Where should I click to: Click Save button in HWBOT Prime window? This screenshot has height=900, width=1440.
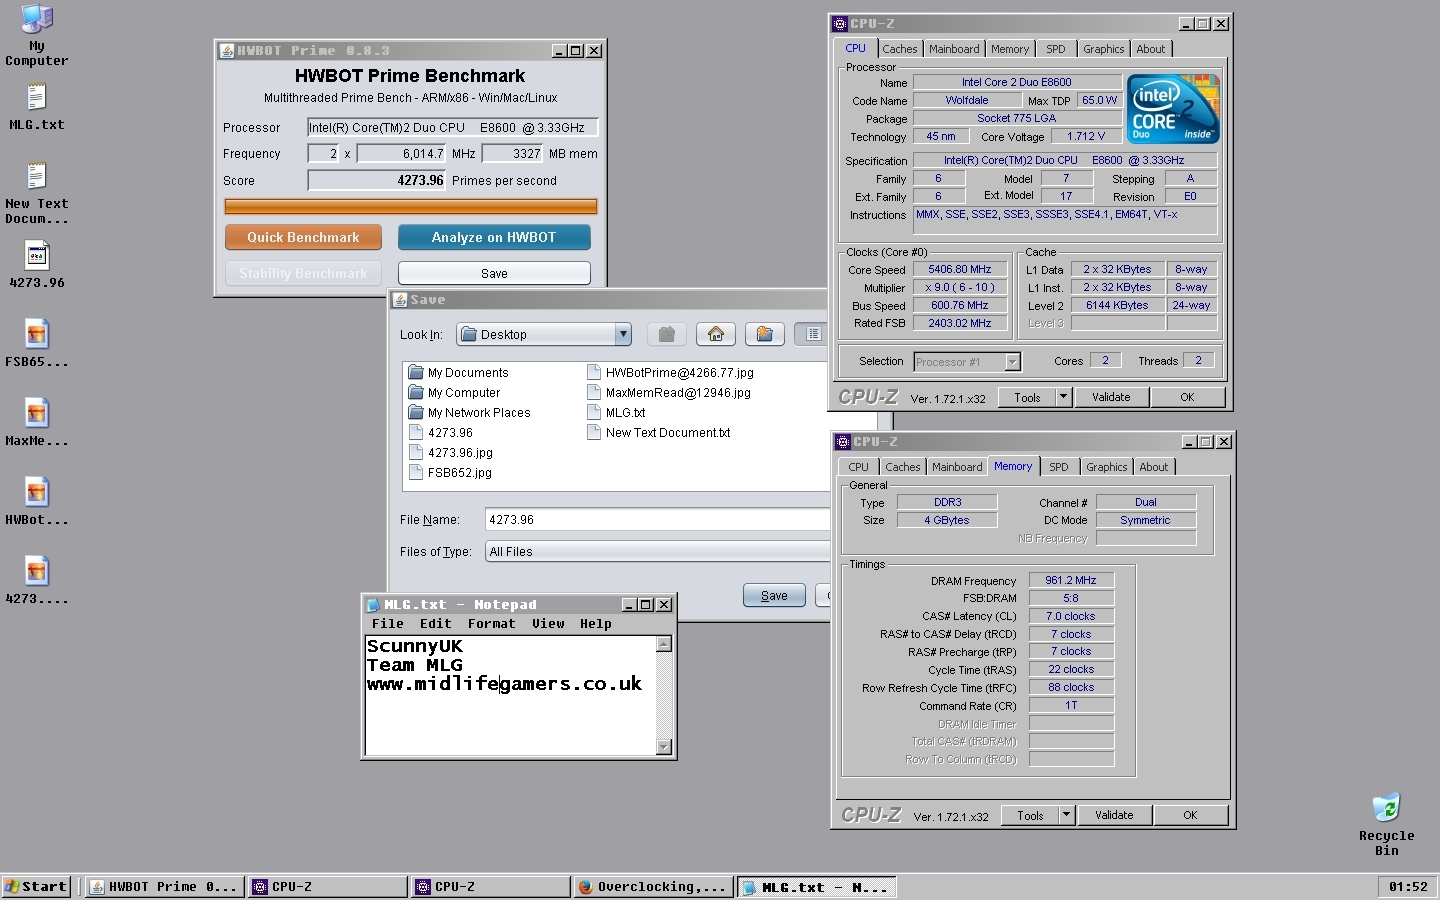tap(494, 273)
